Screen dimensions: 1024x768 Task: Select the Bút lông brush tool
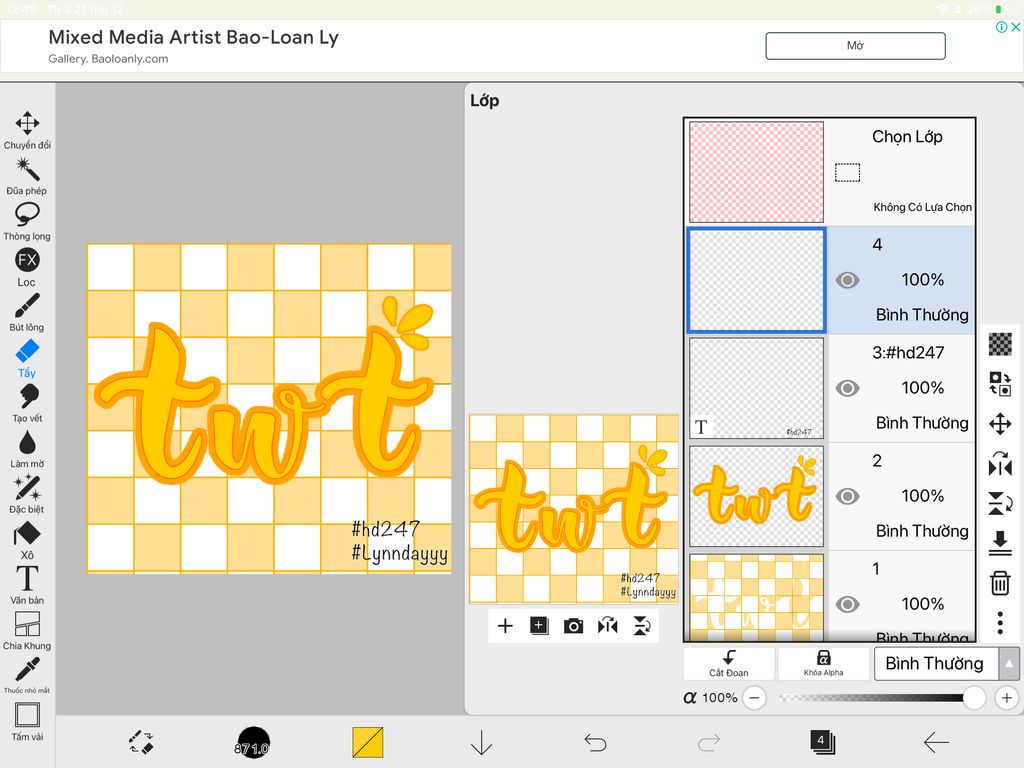27,312
